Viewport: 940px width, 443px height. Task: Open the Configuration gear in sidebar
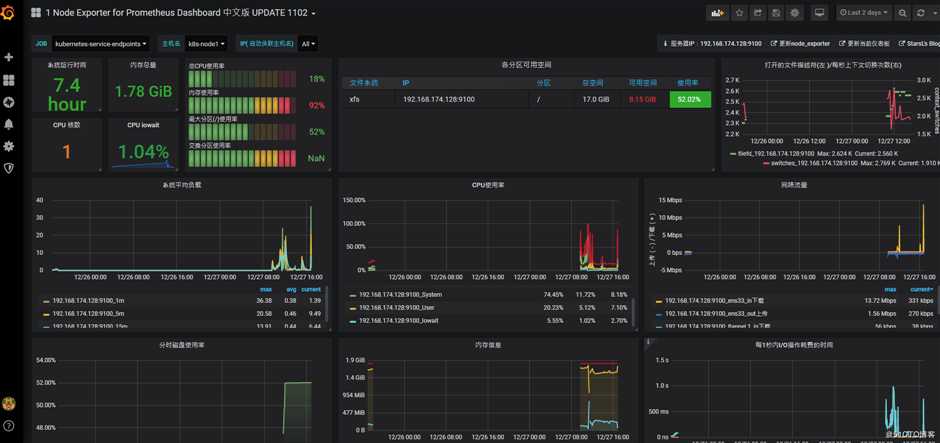[8, 146]
